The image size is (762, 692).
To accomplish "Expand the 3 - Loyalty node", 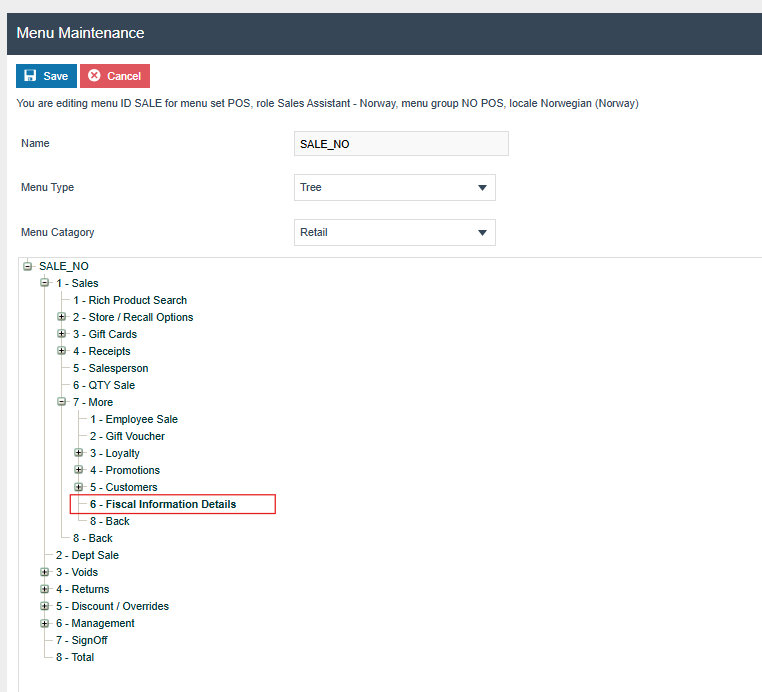I will coord(79,453).
